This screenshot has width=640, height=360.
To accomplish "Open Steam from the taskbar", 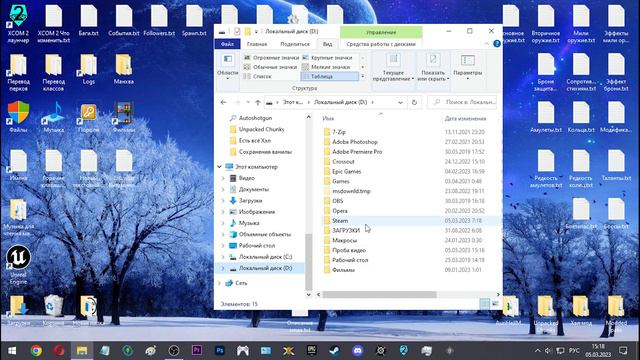I will [335, 351].
